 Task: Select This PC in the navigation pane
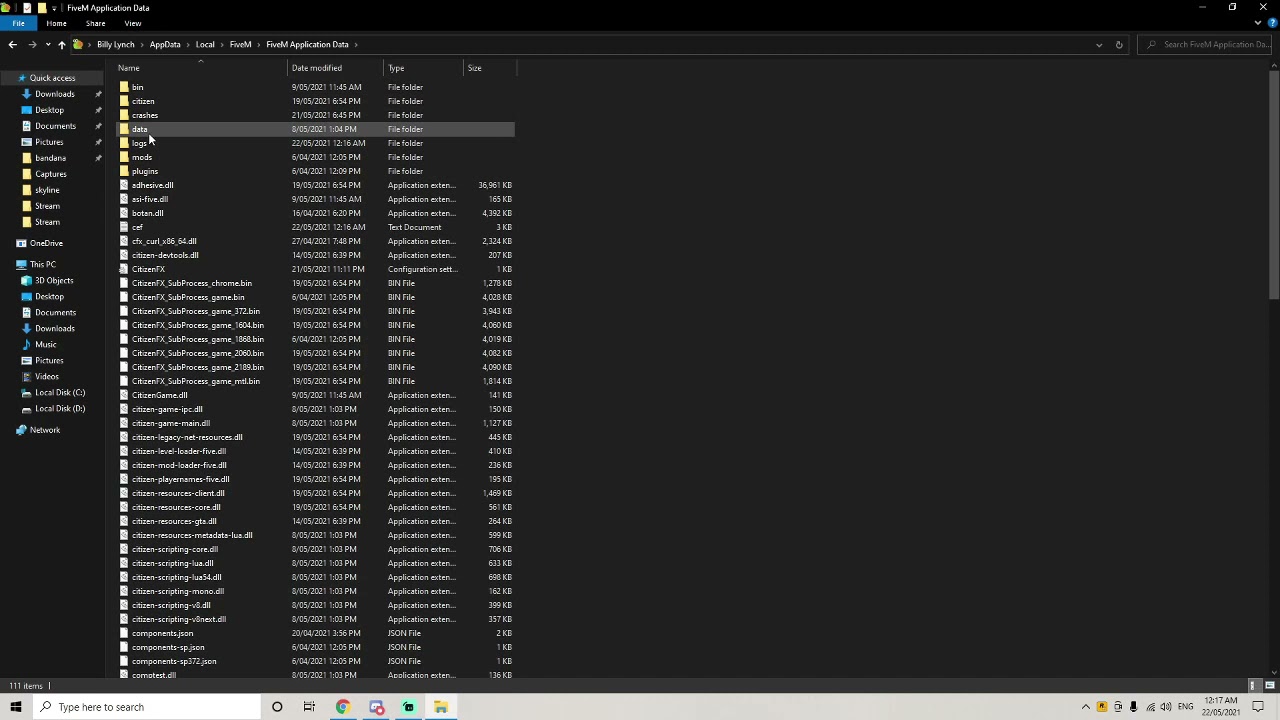(x=42, y=264)
